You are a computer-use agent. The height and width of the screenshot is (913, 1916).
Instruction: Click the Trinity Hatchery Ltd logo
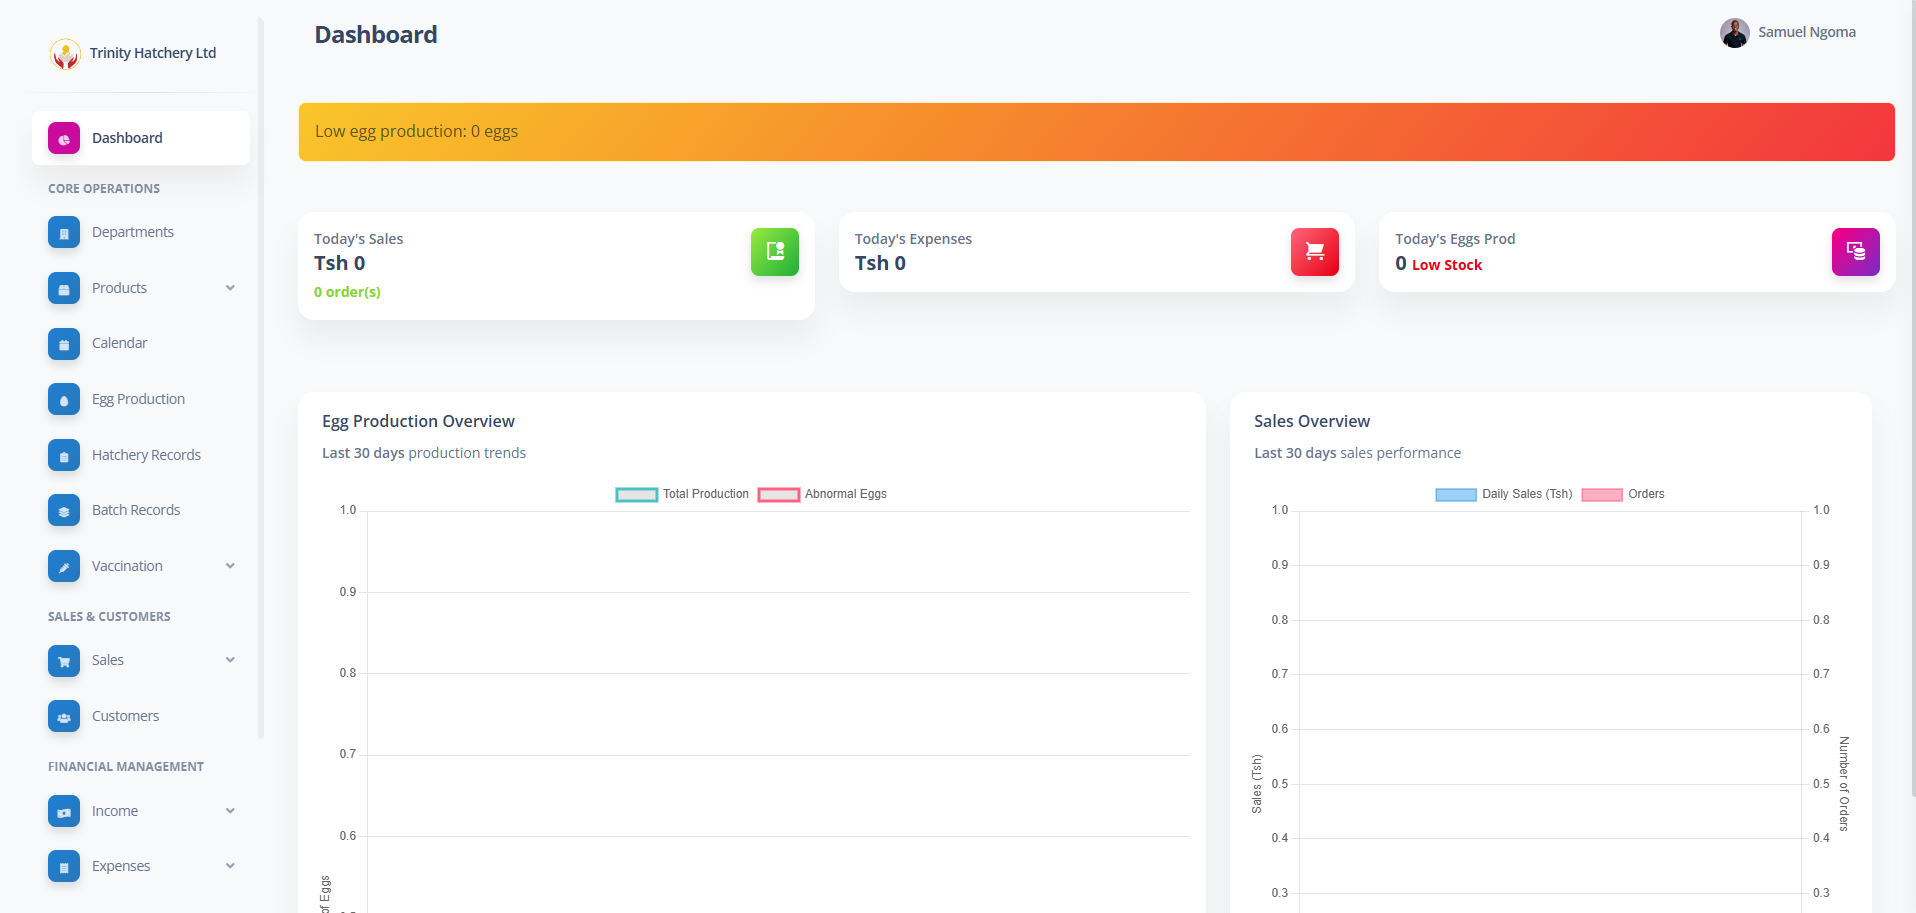click(x=65, y=54)
